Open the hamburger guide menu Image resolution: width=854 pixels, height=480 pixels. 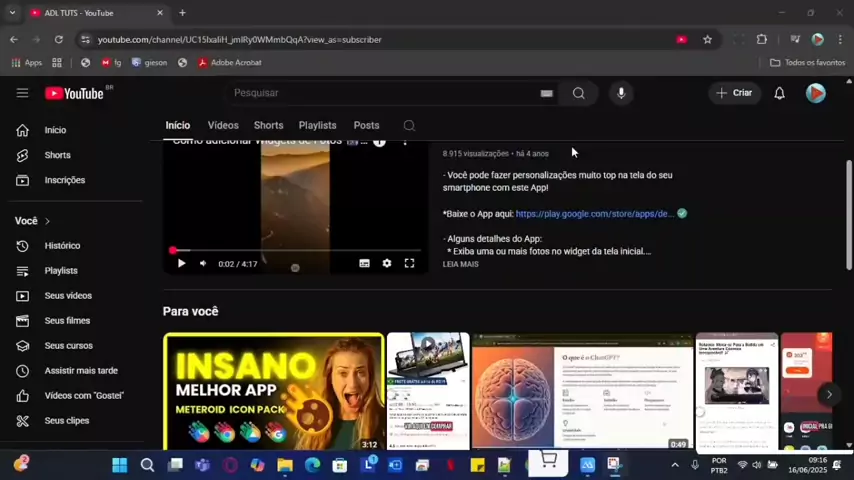[x=22, y=93]
